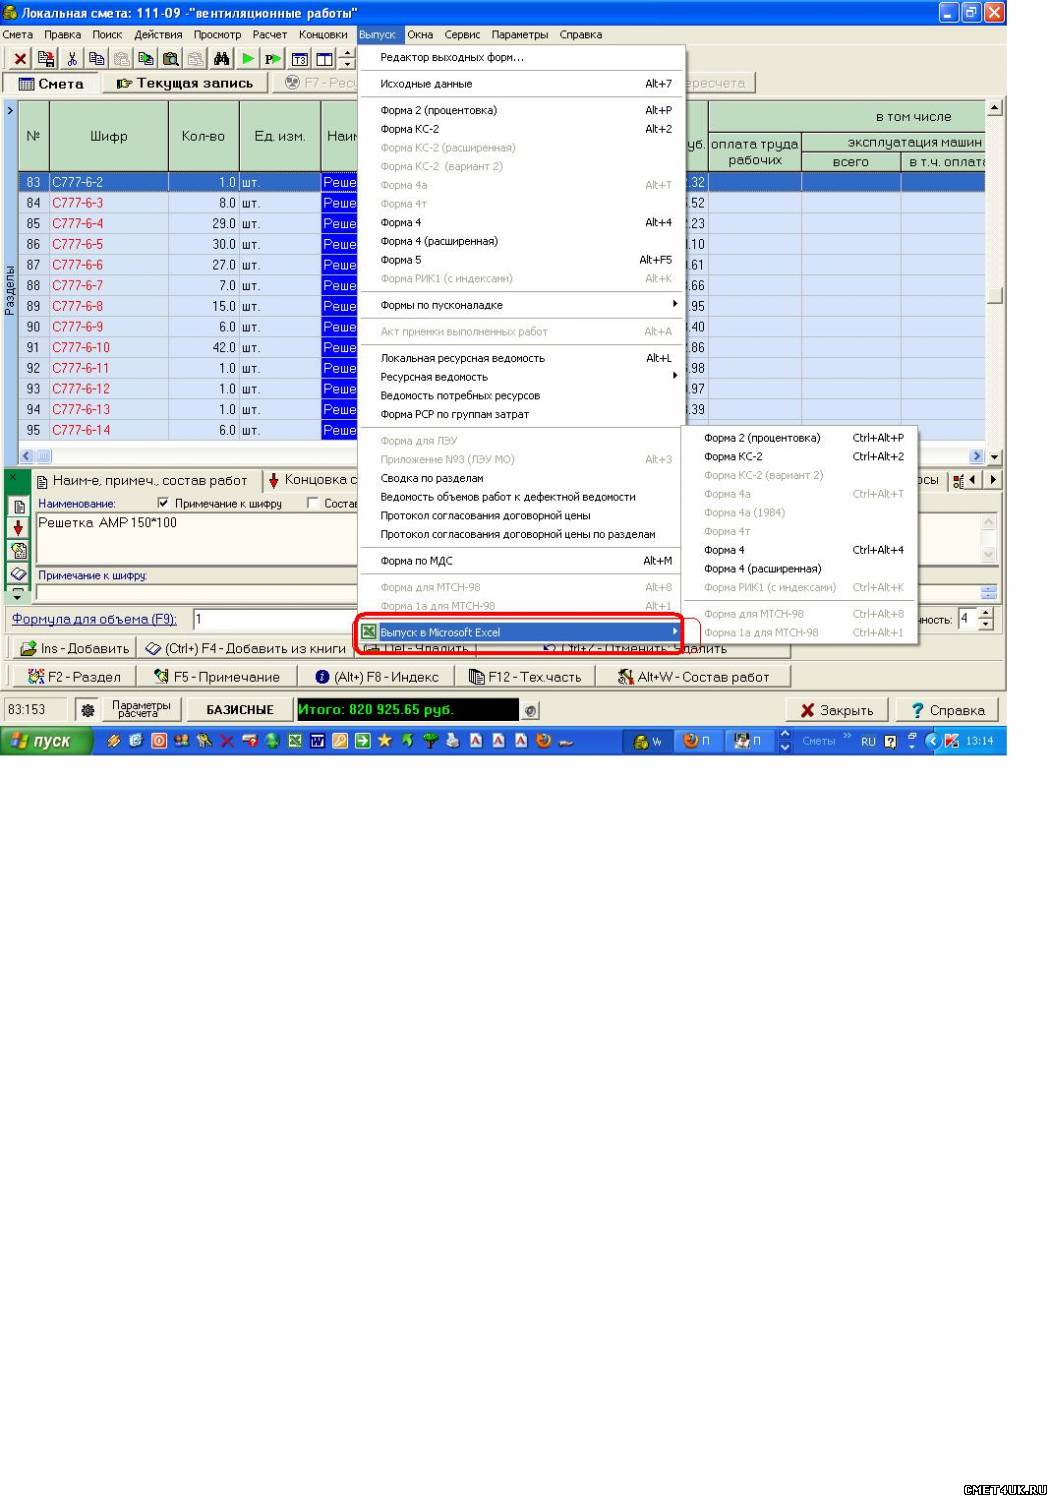
Task: Click the red down arrow side icon
Action: [x=18, y=528]
